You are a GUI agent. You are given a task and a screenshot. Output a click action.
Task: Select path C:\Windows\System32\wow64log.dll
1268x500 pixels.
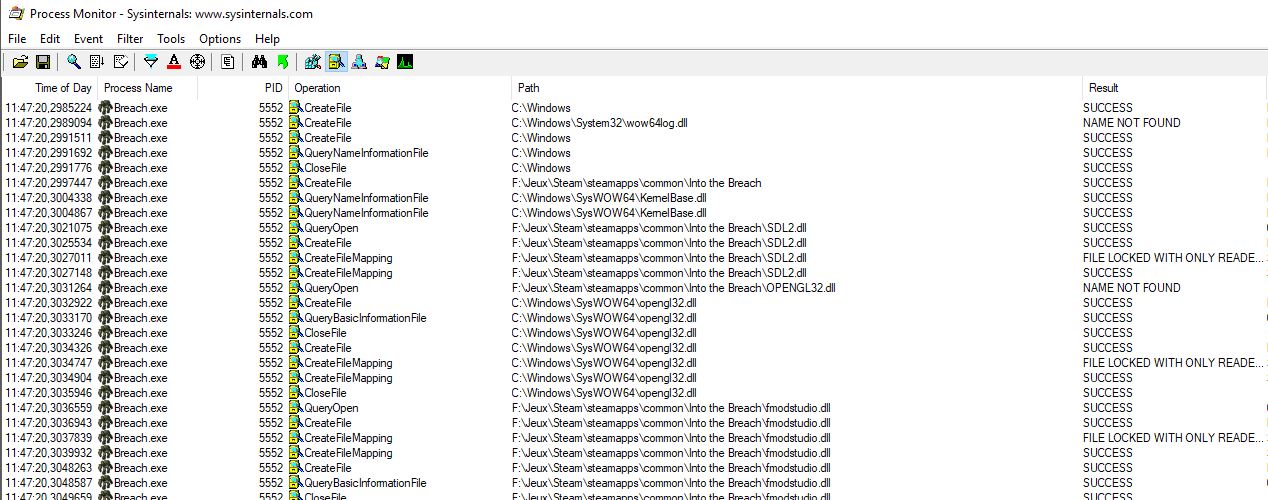pyautogui.click(x=599, y=123)
